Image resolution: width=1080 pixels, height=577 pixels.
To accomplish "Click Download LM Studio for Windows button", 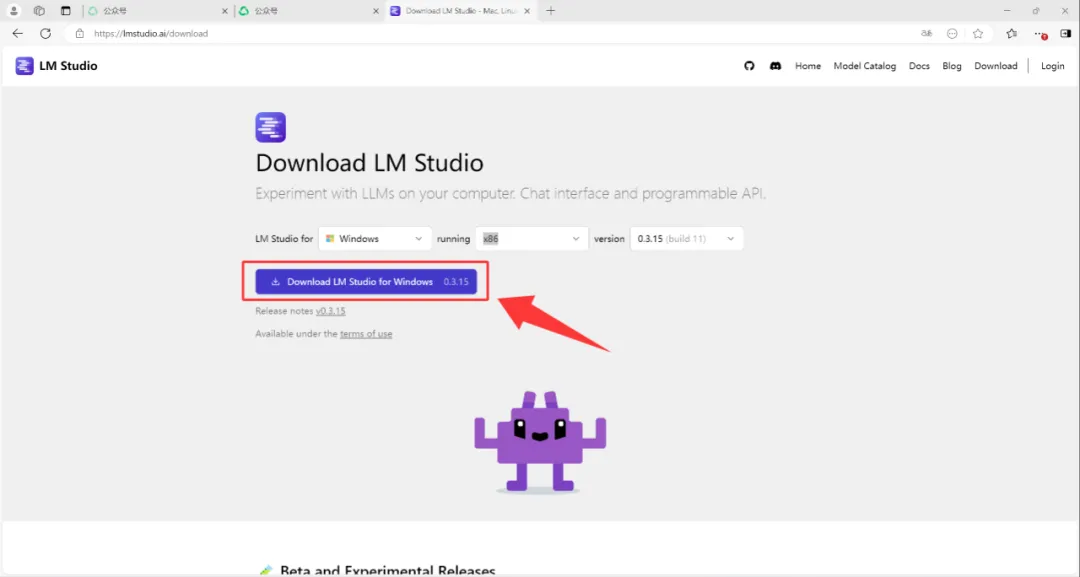I will pos(366,282).
